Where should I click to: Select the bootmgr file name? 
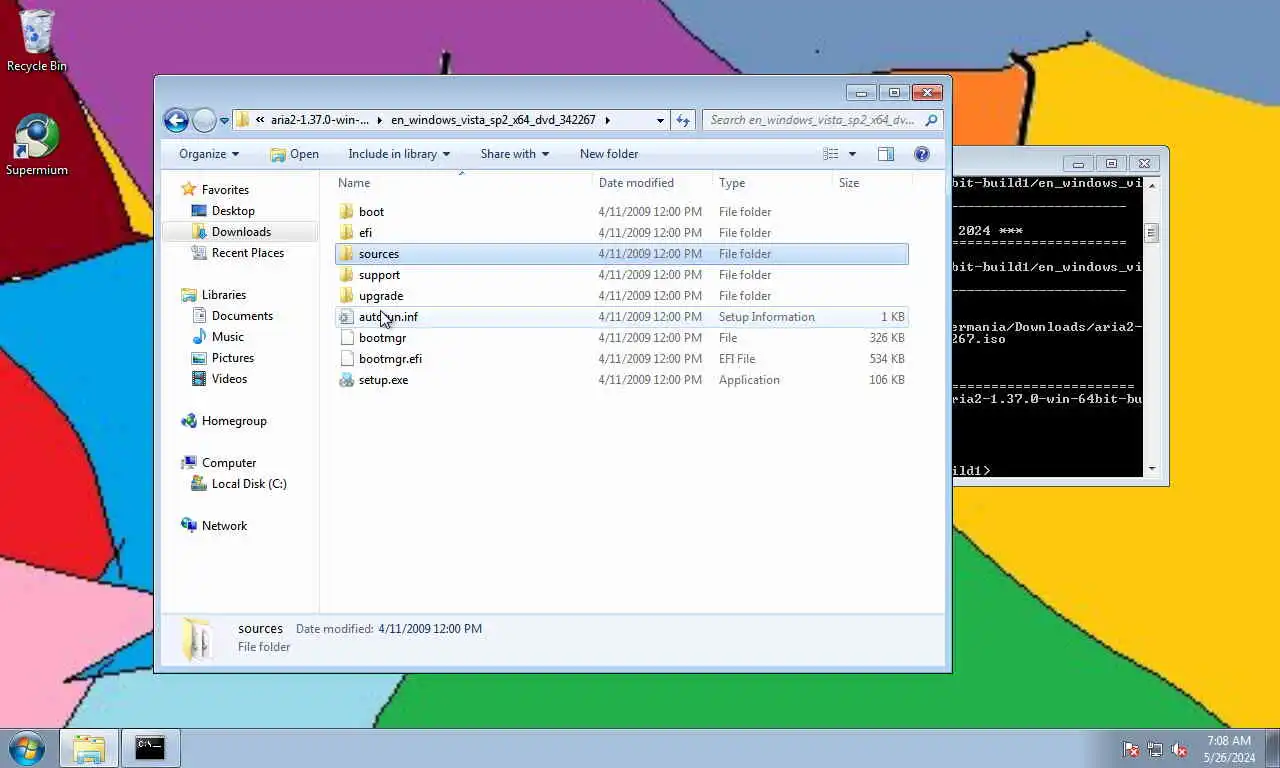pyautogui.click(x=382, y=338)
